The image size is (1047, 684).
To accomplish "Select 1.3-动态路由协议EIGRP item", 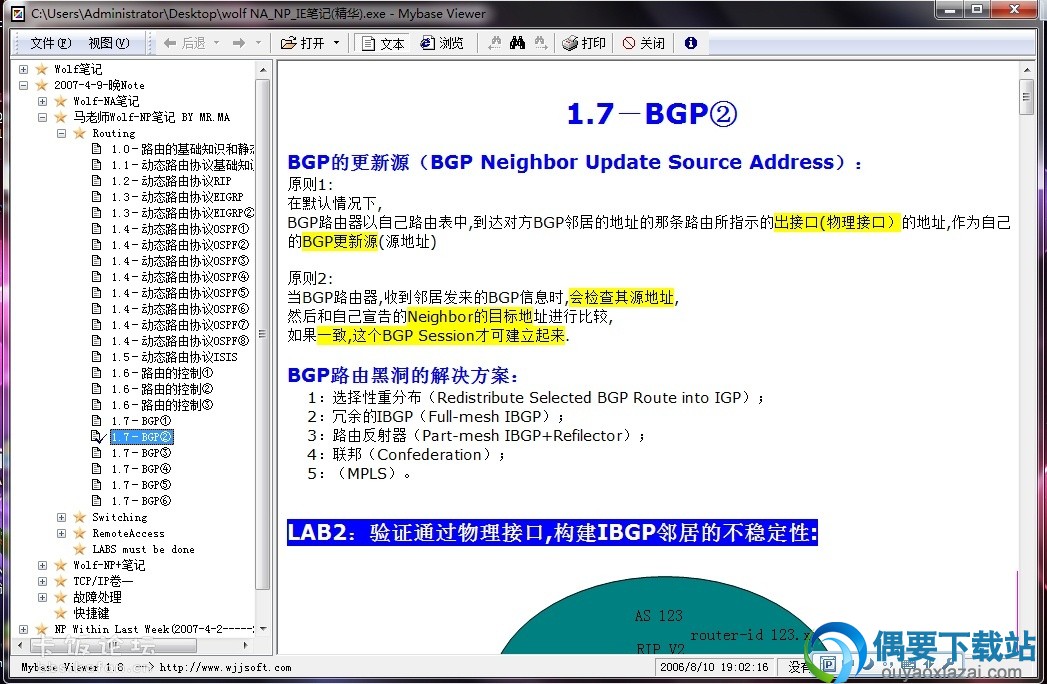I will (x=177, y=198).
